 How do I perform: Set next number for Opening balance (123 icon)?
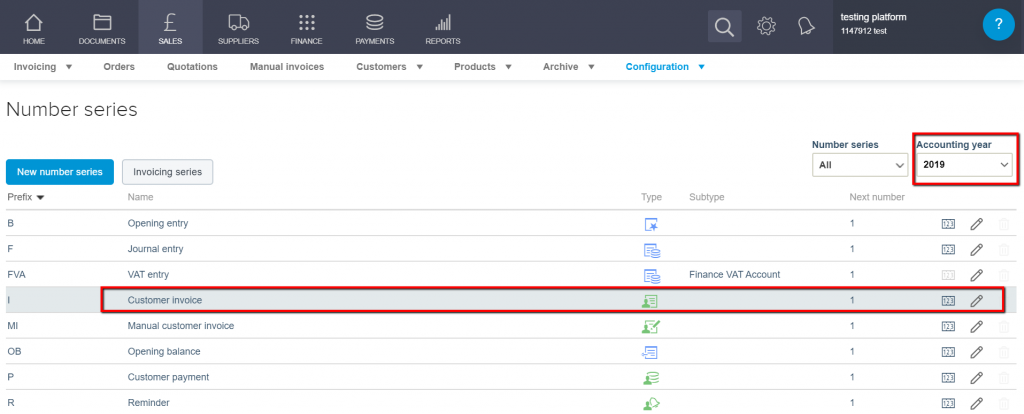pos(948,352)
